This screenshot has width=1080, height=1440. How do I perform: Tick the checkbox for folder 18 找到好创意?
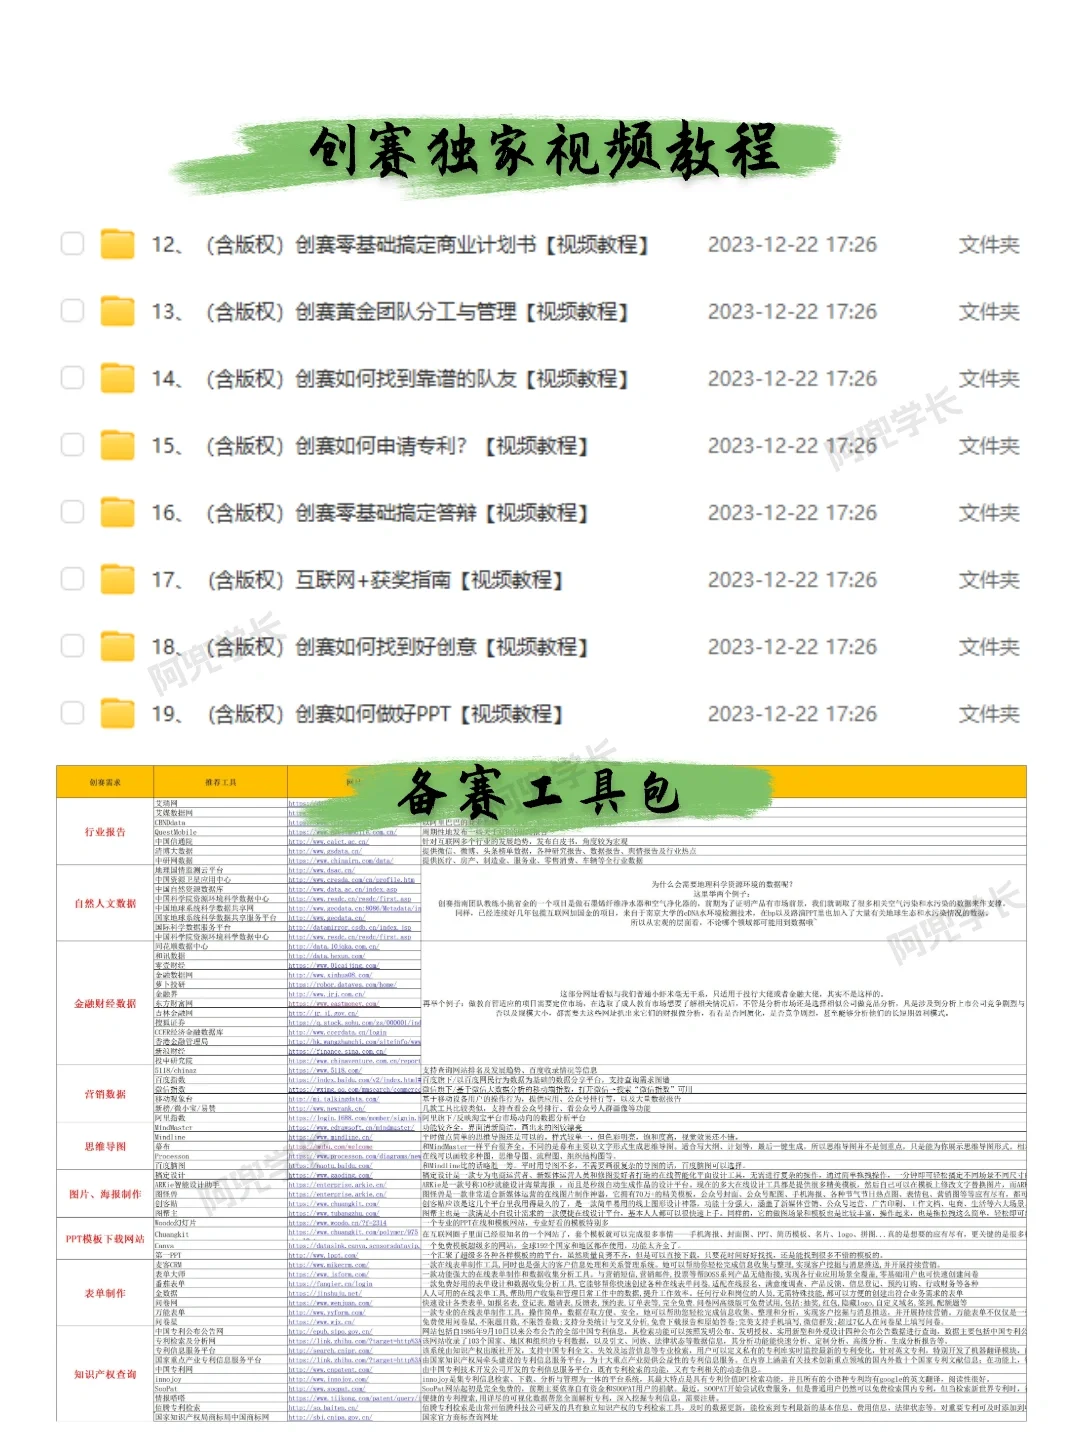(72, 646)
